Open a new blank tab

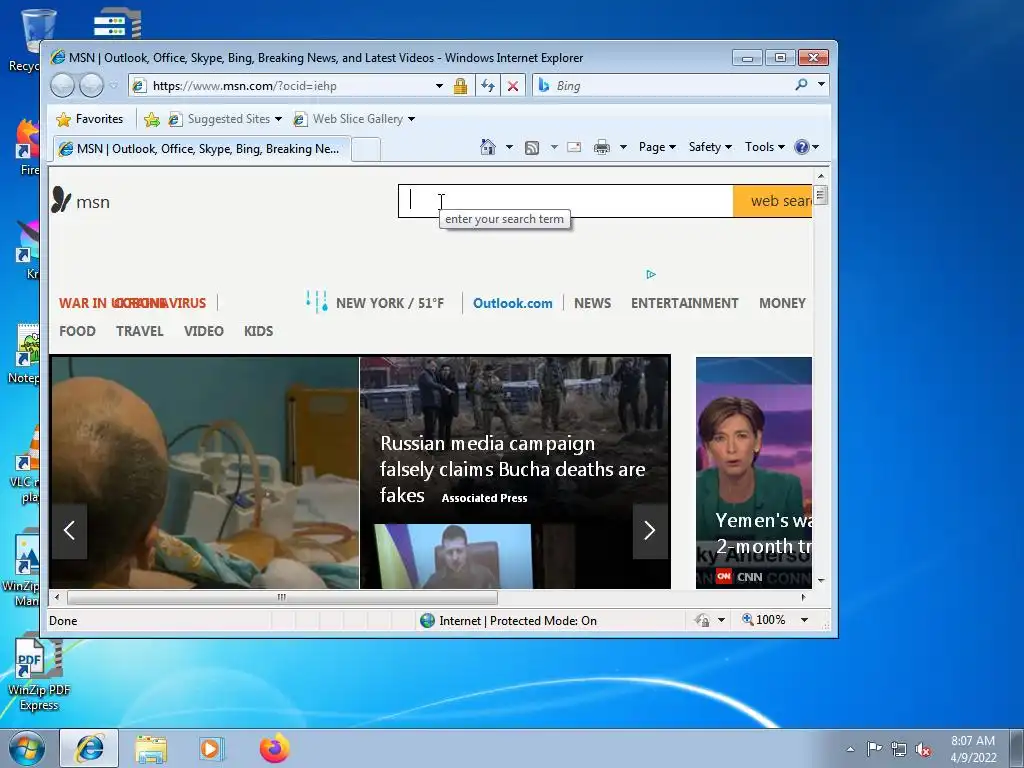tap(366, 150)
